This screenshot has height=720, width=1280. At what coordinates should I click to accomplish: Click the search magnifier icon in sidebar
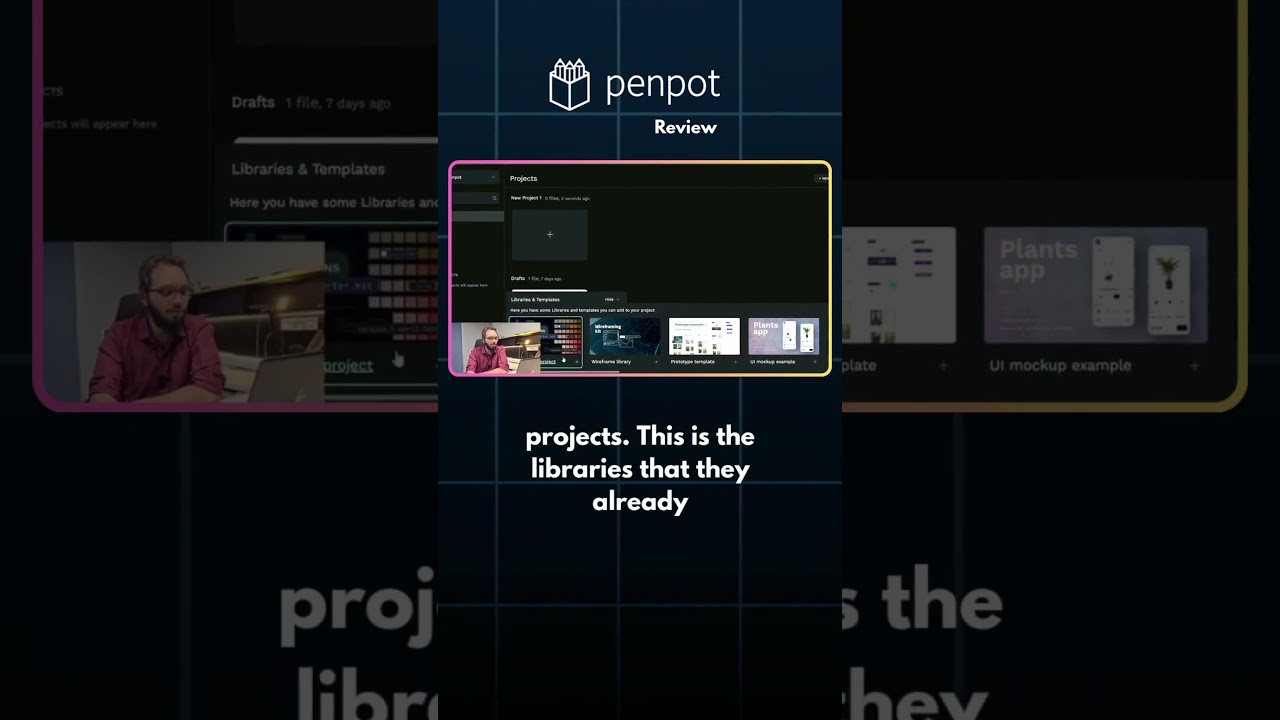click(x=494, y=198)
